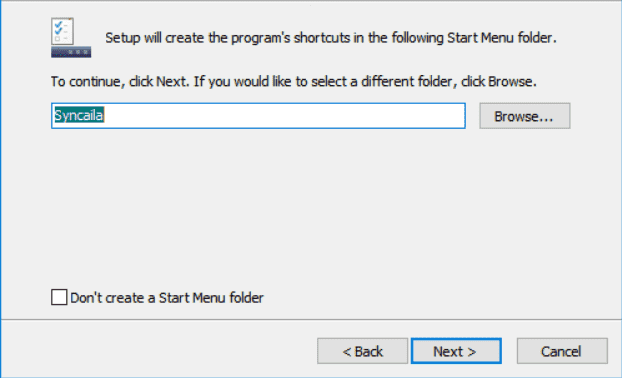Proceed by clicking Next >

point(456,351)
